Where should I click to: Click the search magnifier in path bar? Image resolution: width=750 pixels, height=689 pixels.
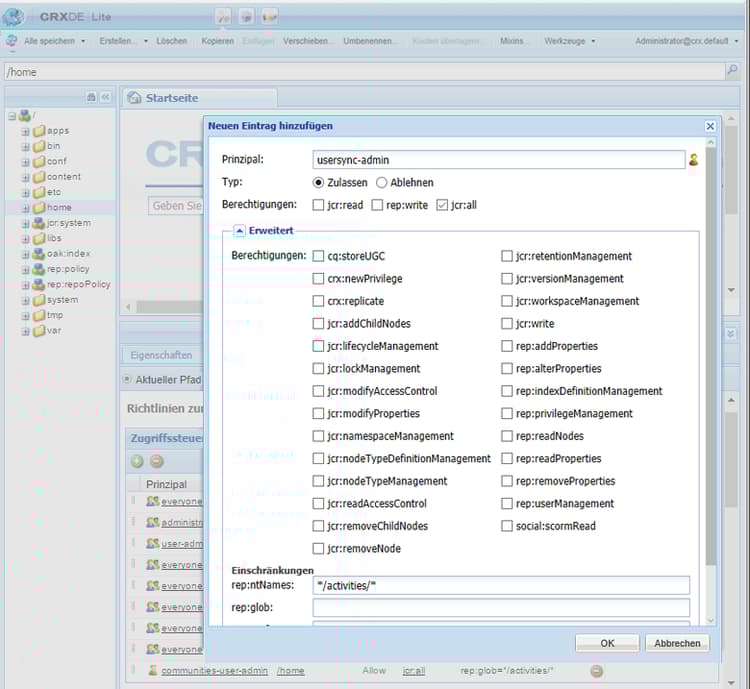732,71
